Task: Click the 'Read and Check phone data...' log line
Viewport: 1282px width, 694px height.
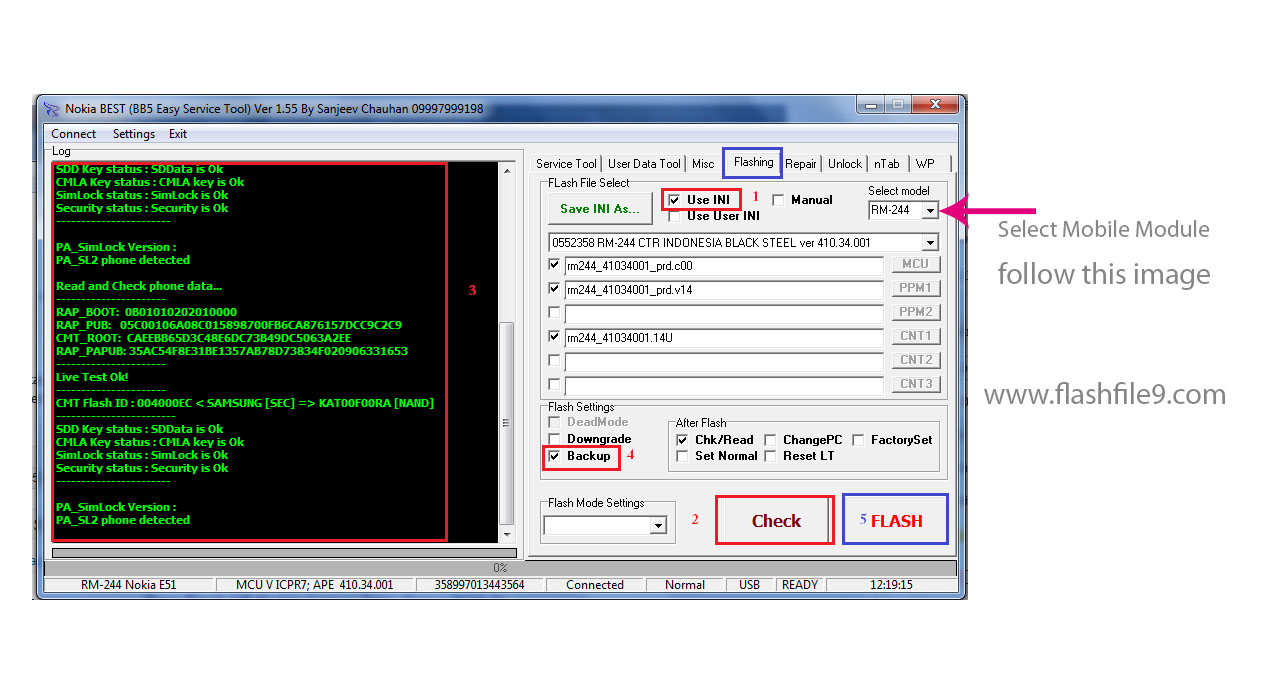Action: pyautogui.click(x=139, y=286)
